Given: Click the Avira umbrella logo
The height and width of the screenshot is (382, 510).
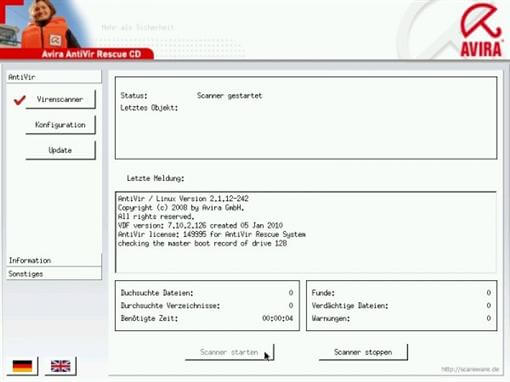Looking at the screenshot, I should point(481,31).
